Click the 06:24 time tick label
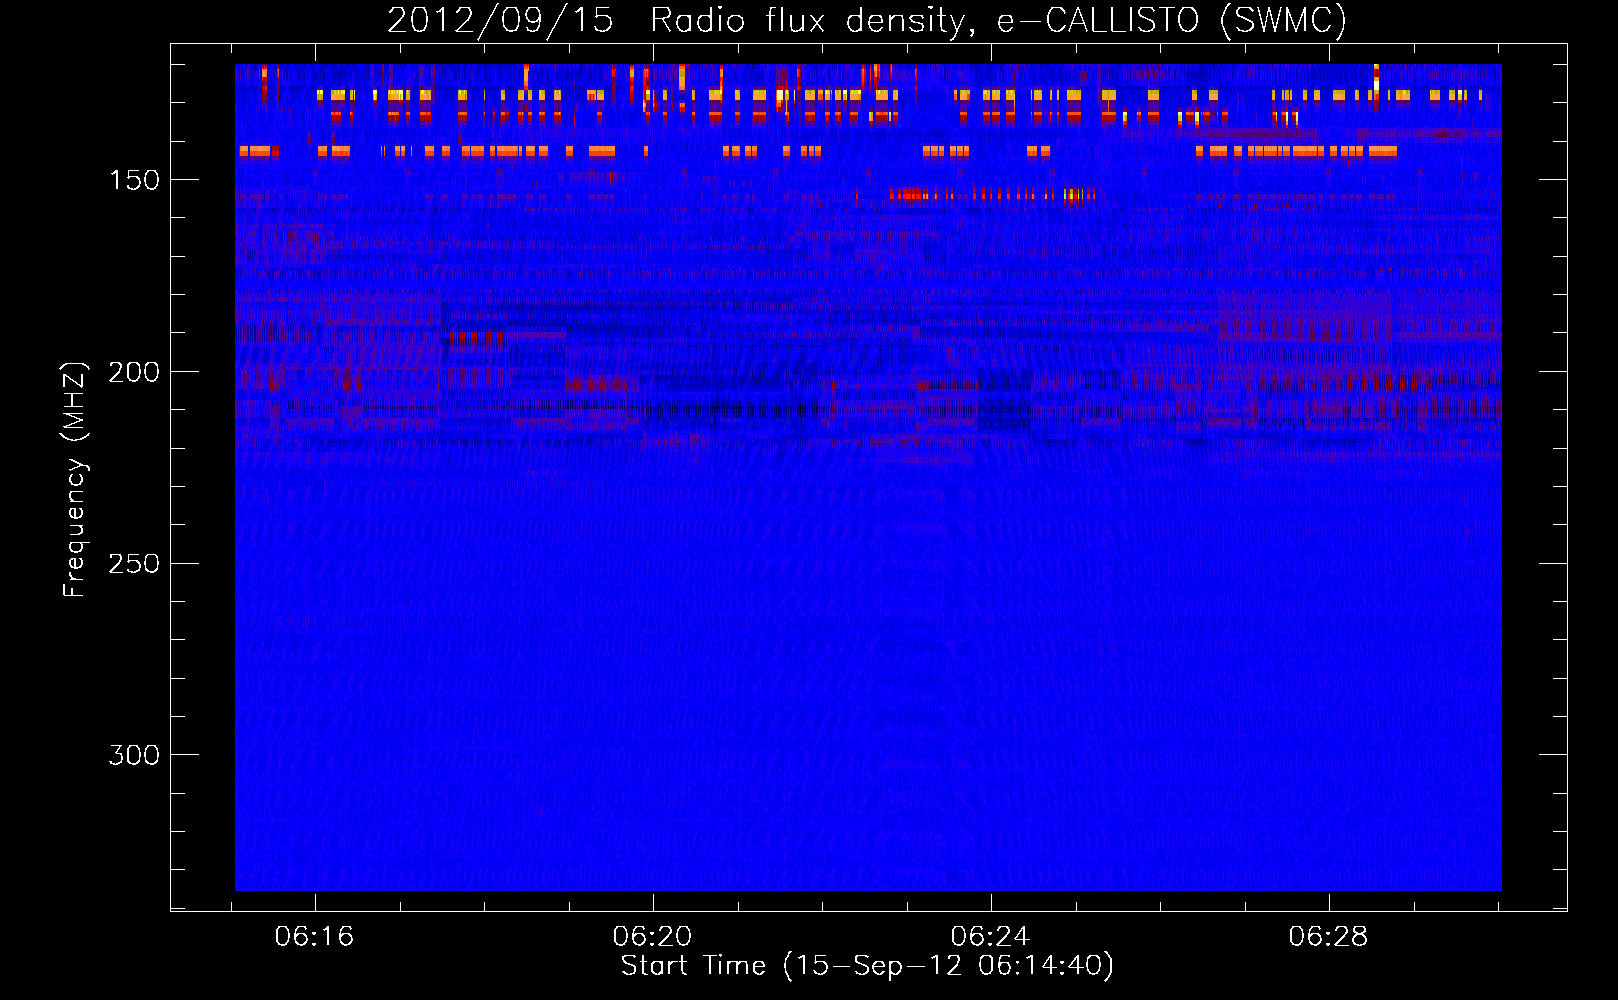The height and width of the screenshot is (1000, 1618). coord(991,937)
